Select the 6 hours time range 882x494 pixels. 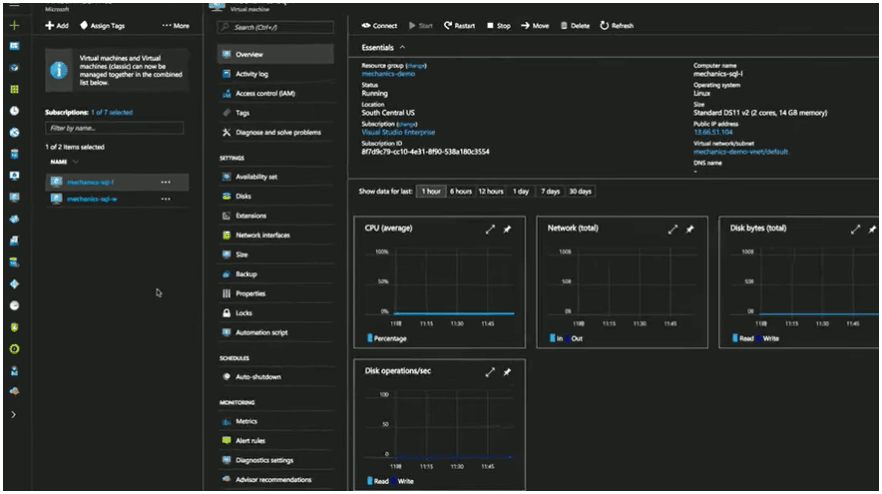pos(461,191)
